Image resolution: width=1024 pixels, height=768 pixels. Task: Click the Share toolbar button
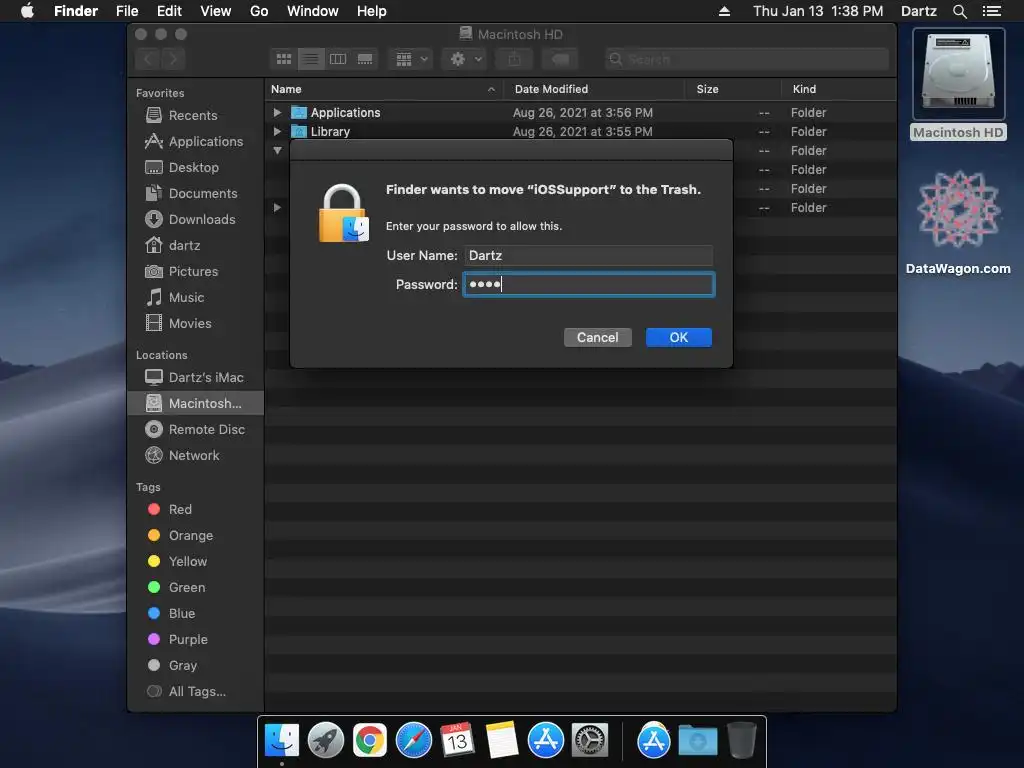515,59
